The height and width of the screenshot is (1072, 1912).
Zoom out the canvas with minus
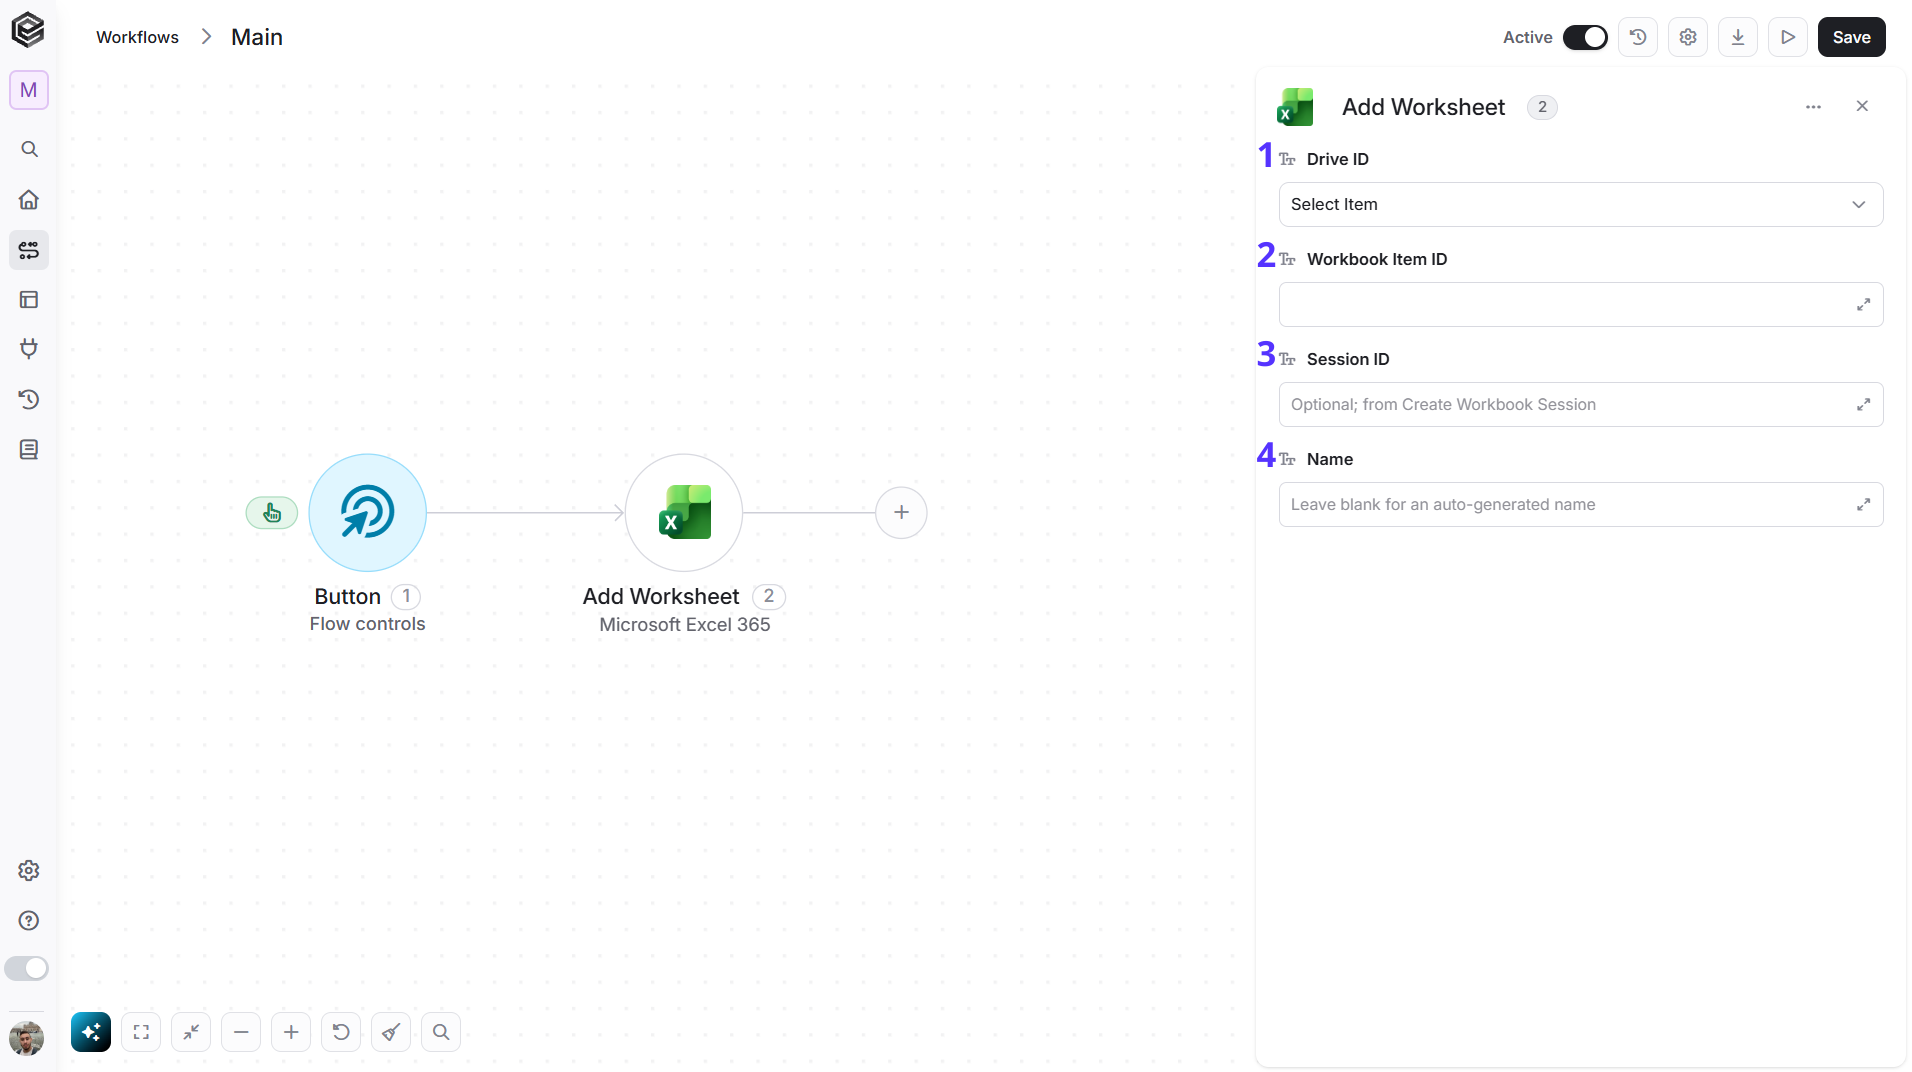[241, 1032]
